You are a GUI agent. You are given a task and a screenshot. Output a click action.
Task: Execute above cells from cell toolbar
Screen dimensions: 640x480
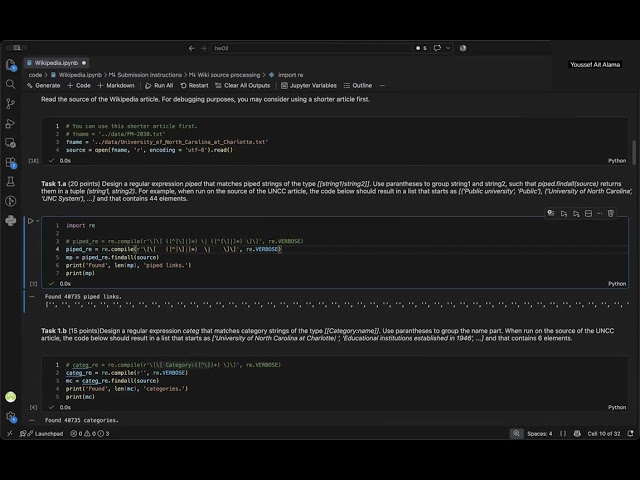tap(564, 213)
